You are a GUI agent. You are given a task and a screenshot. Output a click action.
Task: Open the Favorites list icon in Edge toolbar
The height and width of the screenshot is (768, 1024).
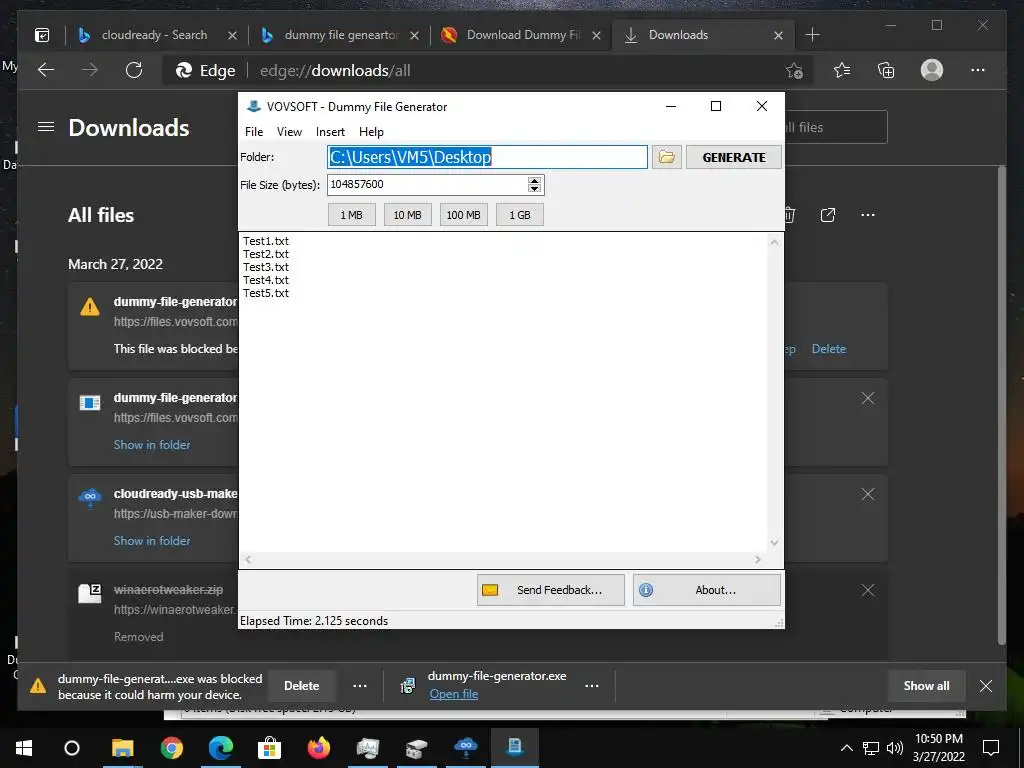tap(842, 70)
